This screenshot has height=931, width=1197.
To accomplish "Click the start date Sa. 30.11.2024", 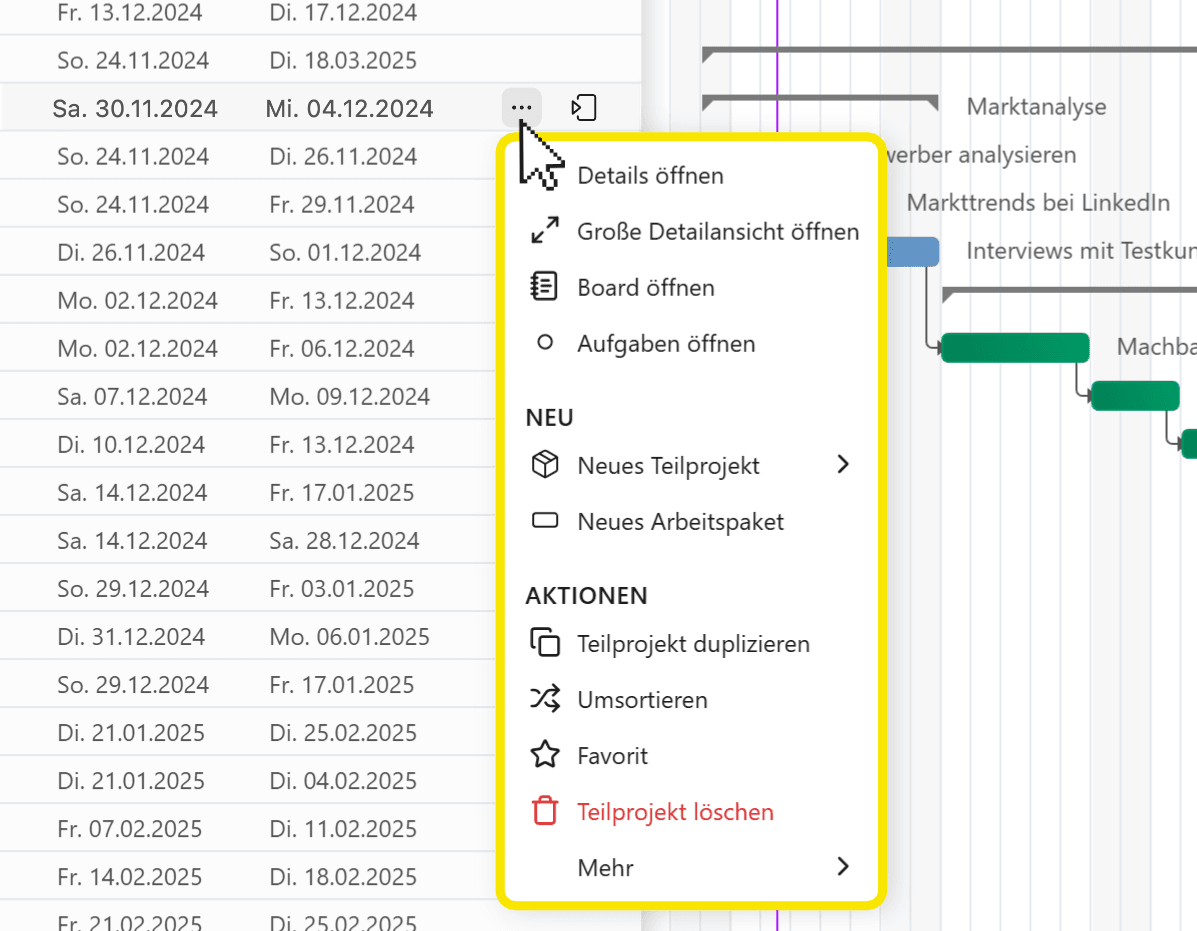I will [x=135, y=108].
